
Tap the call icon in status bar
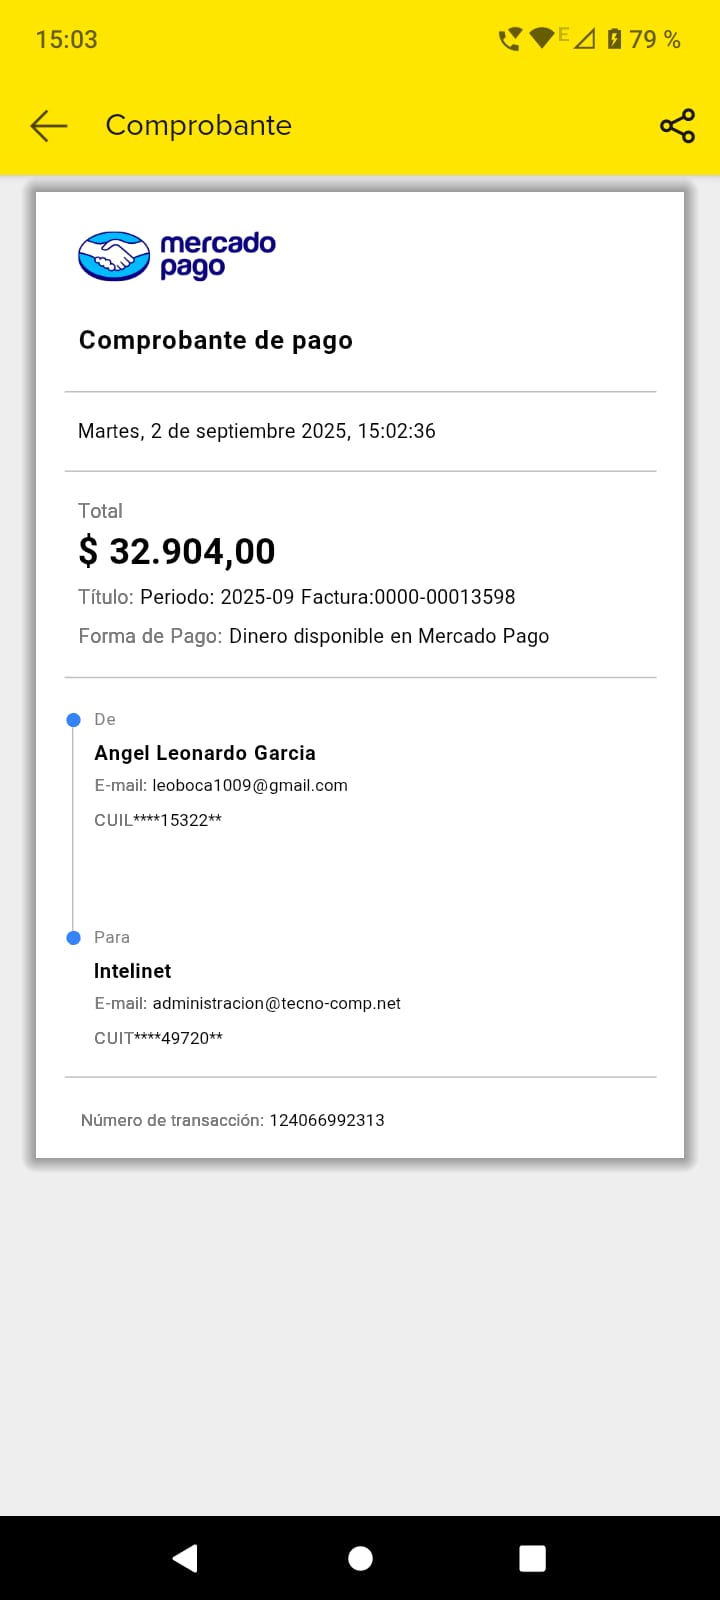(x=510, y=39)
